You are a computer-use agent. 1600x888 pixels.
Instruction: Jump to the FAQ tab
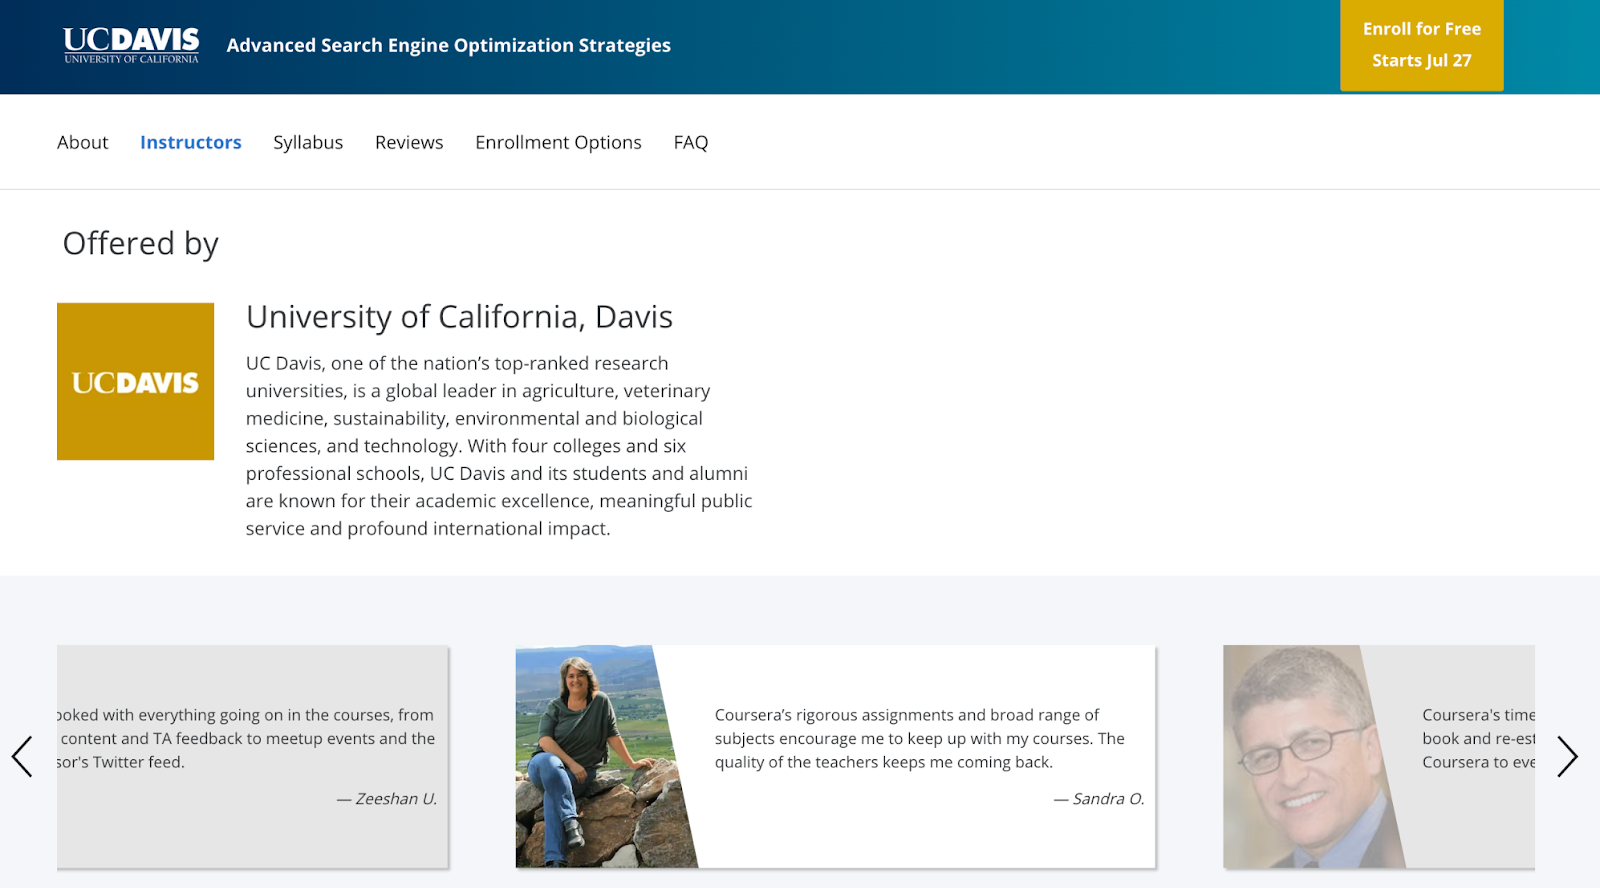pyautogui.click(x=691, y=142)
